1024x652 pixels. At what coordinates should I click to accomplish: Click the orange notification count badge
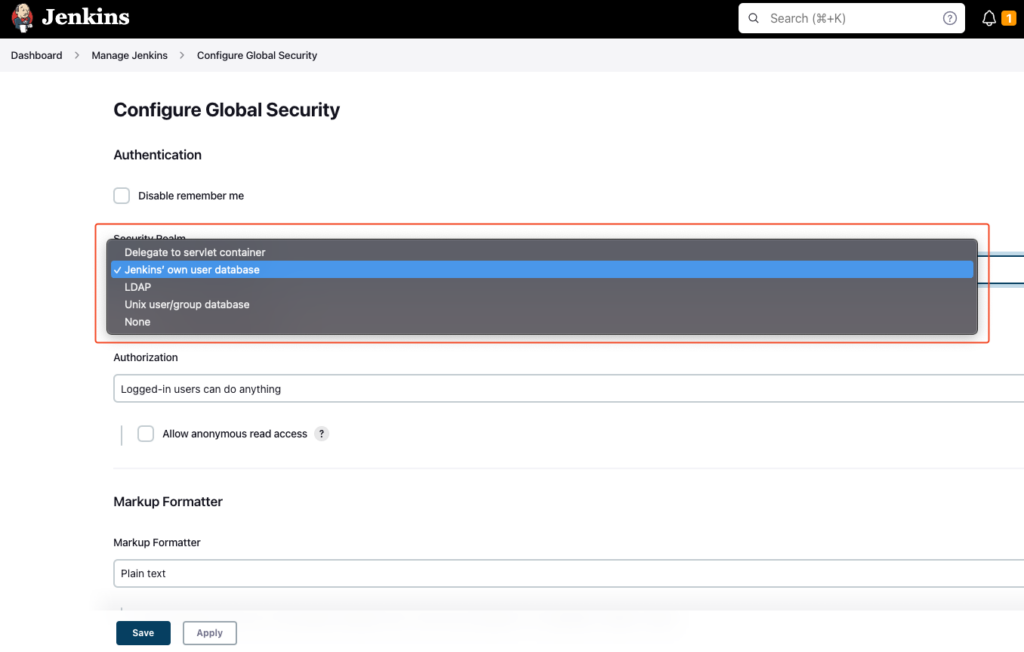[x=1009, y=18]
